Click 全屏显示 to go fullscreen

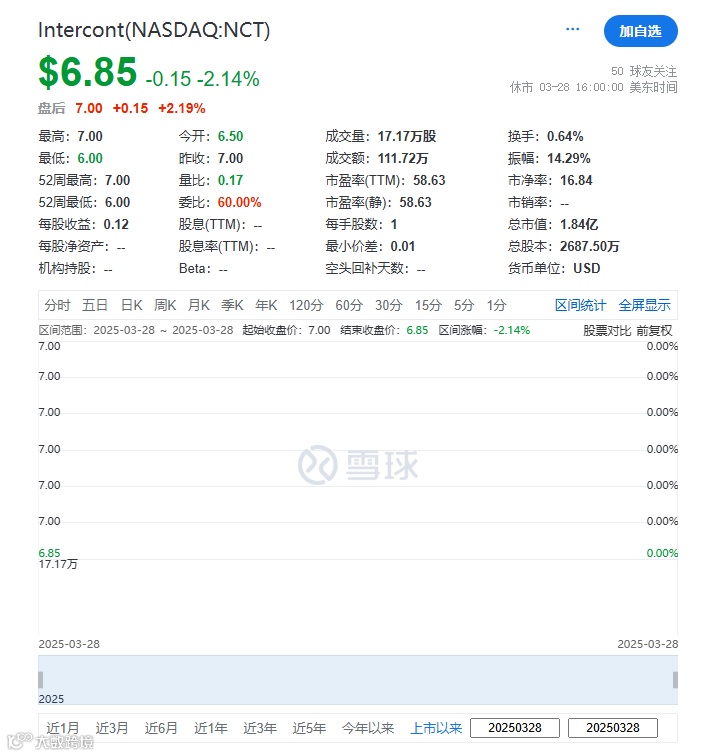coord(644,305)
